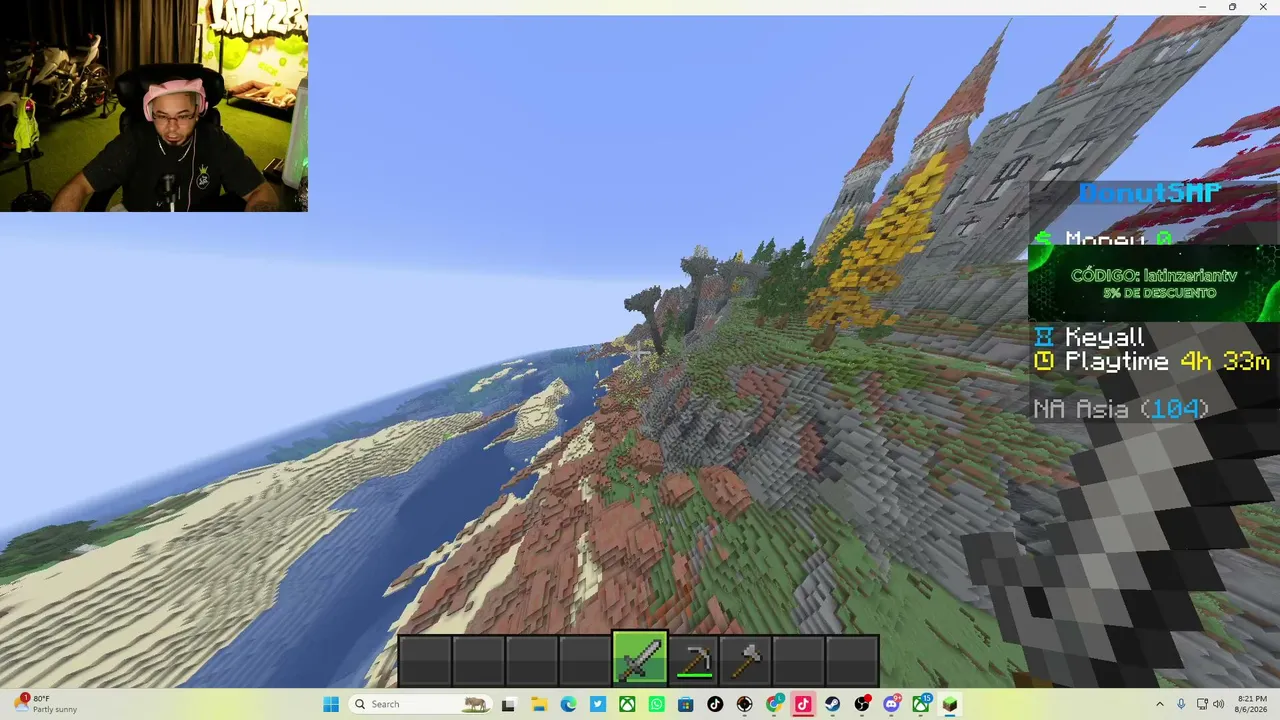Open the clock showing 8:21 PM
1280x720 pixels.
click(x=1252, y=704)
